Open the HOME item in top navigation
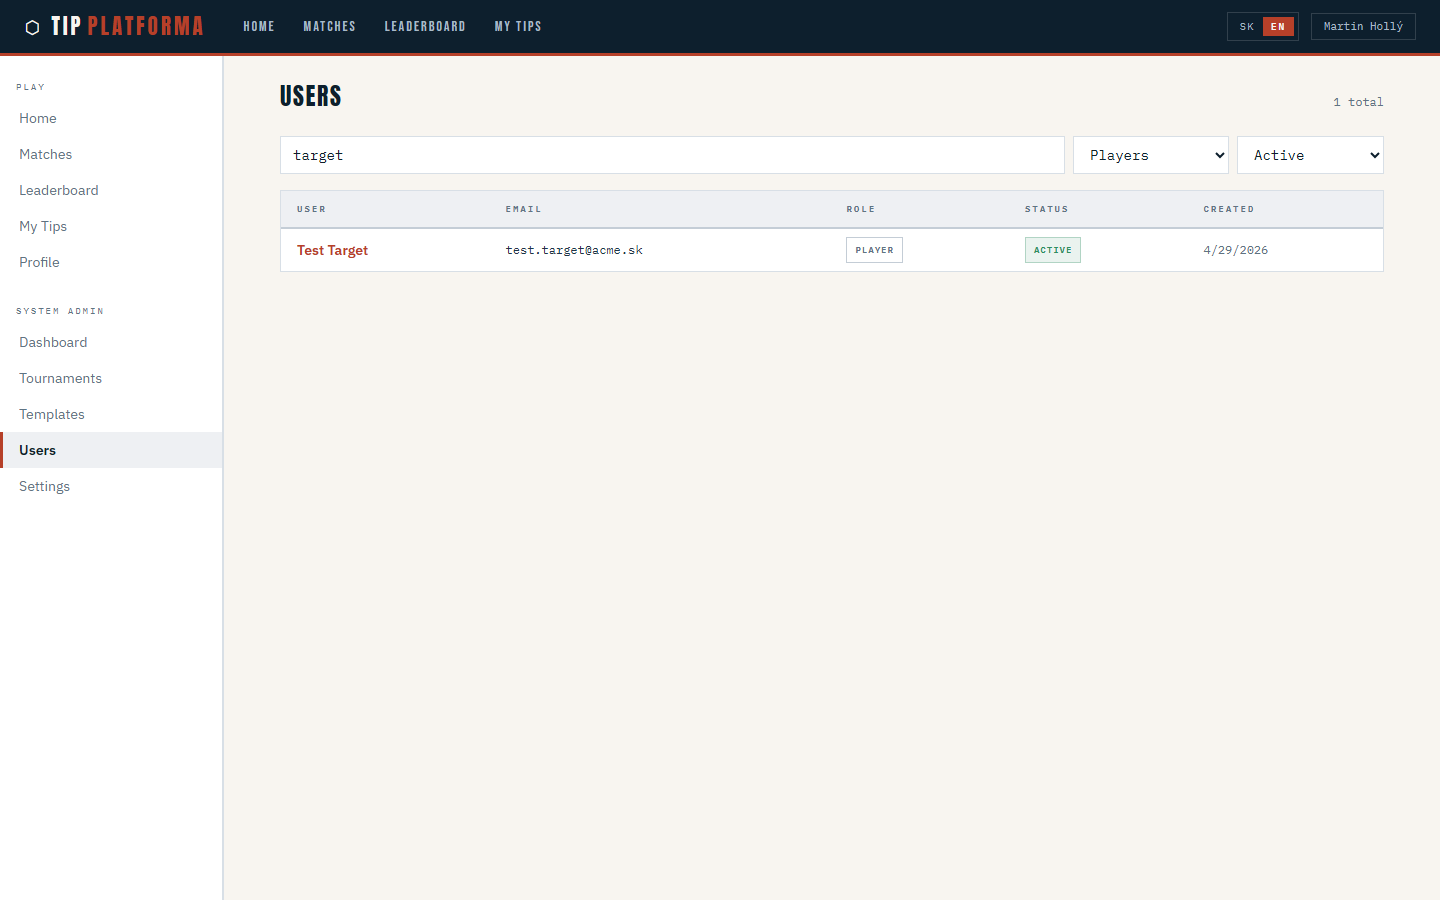The height and width of the screenshot is (900, 1440). point(258,26)
